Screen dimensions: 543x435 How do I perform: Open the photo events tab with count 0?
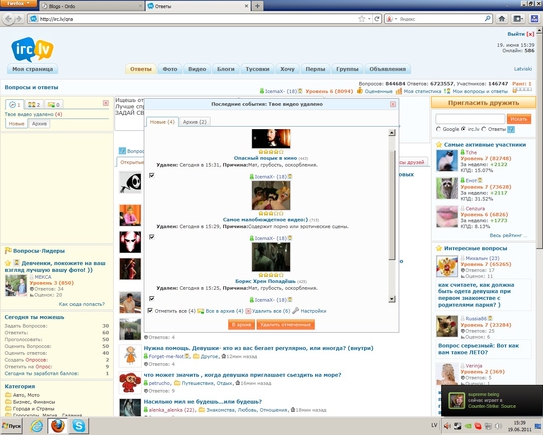54,104
